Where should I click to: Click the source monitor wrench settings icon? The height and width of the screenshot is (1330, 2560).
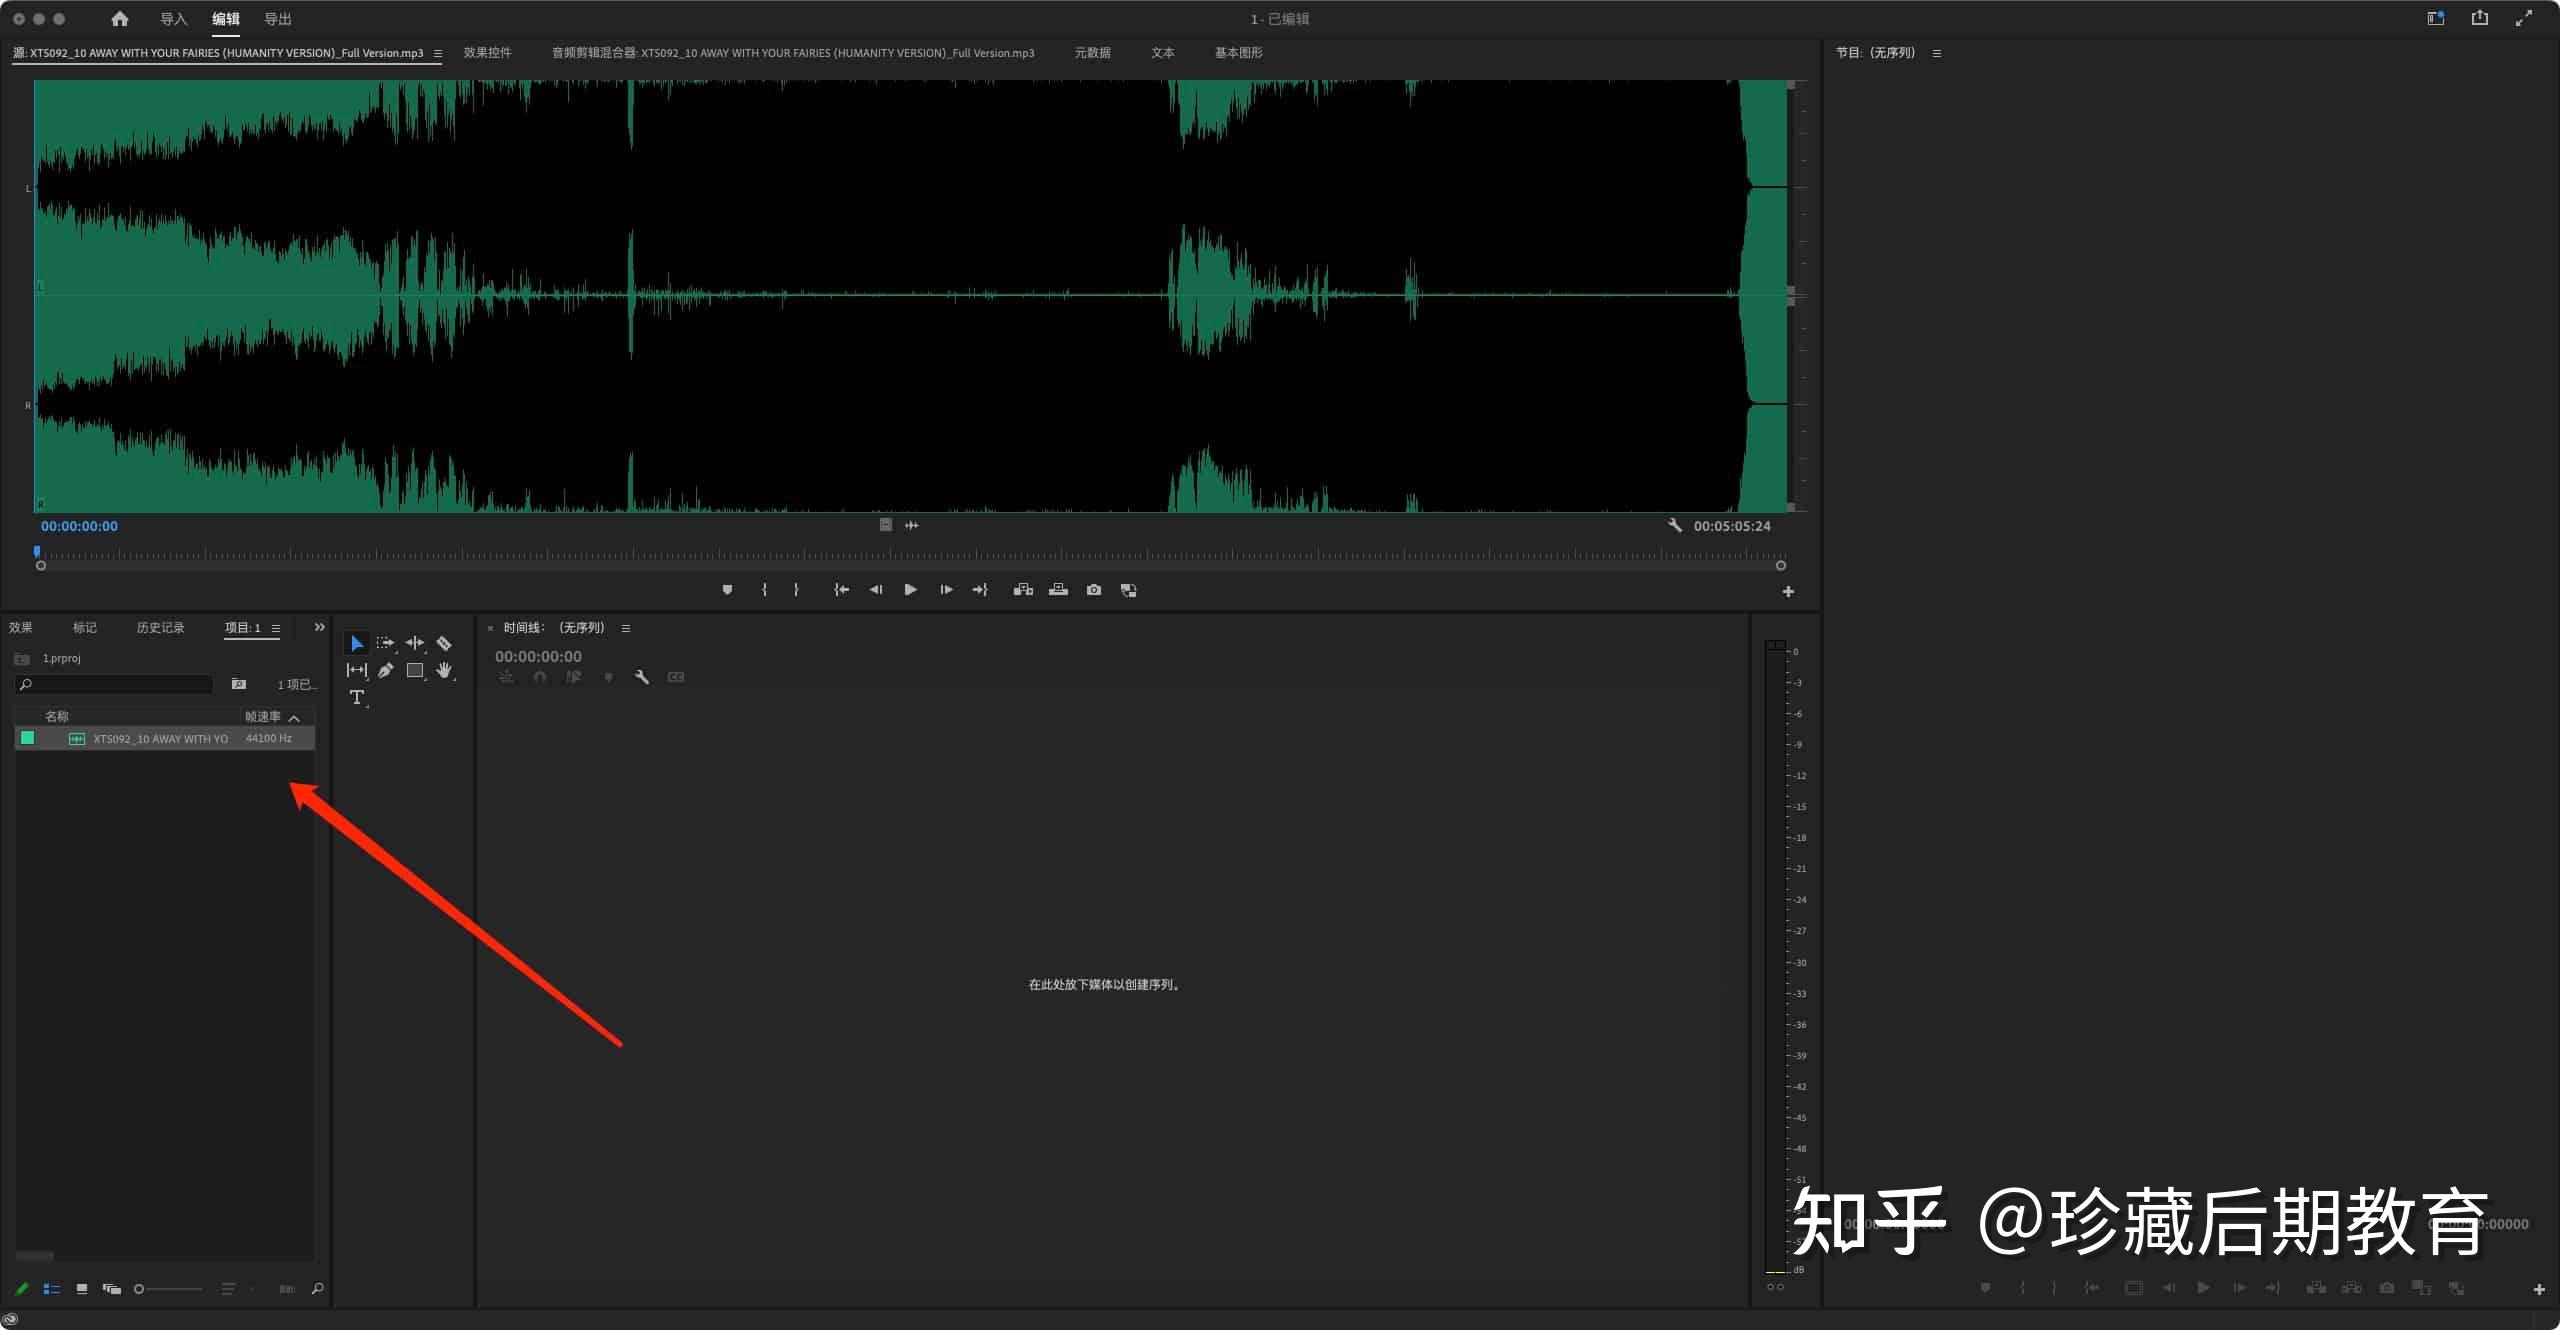1674,525
